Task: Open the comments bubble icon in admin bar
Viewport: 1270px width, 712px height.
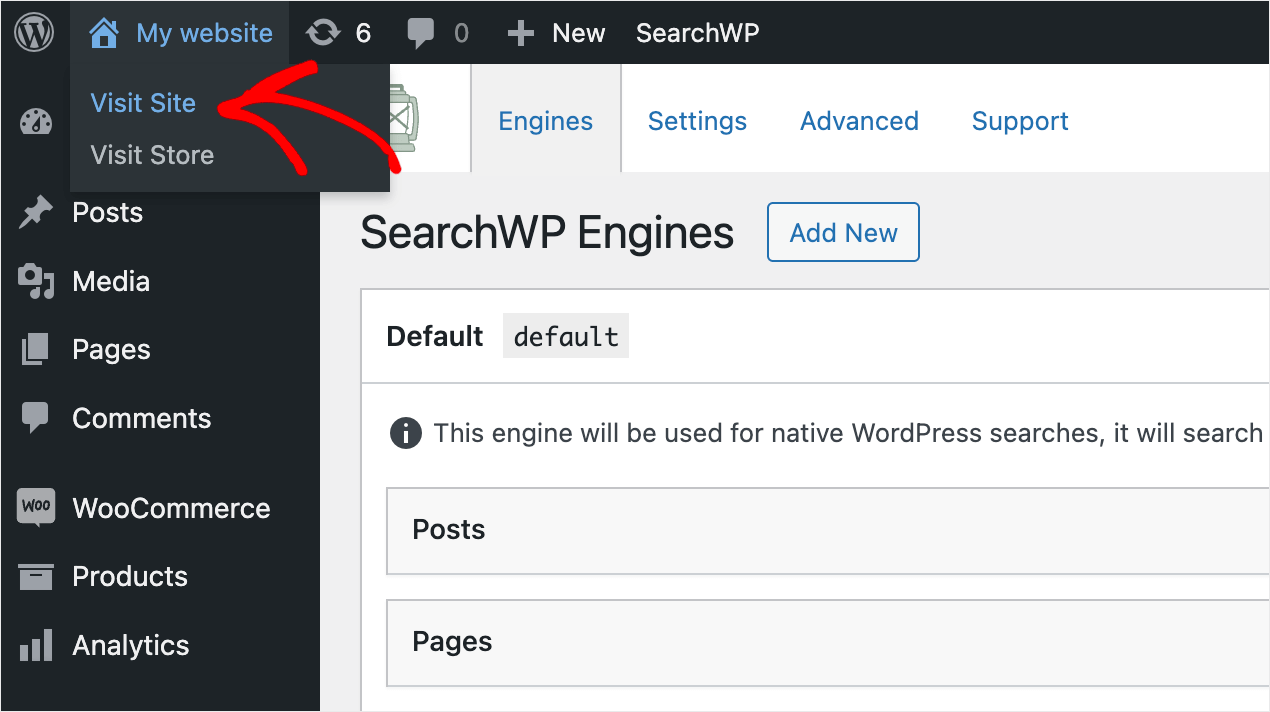Action: coord(421,34)
